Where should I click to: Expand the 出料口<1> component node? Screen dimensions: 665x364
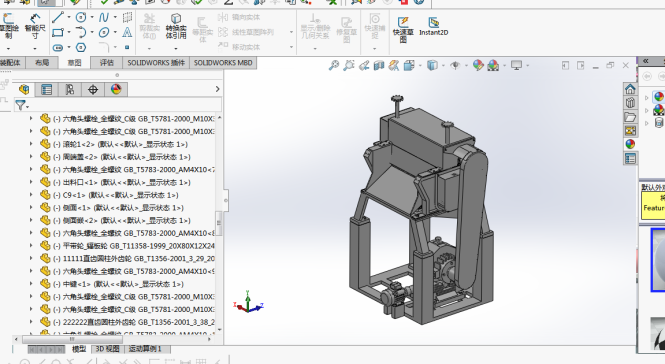31,182
